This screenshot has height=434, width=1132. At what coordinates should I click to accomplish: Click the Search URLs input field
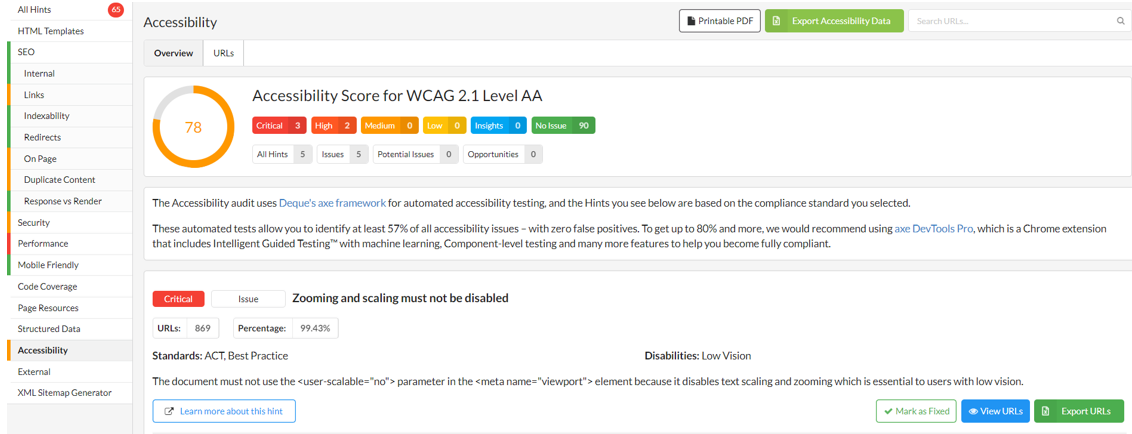1010,21
